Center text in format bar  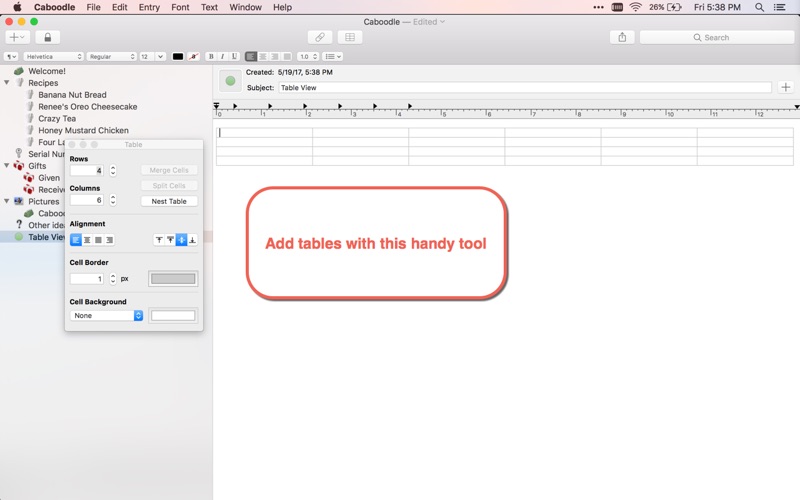click(263, 57)
